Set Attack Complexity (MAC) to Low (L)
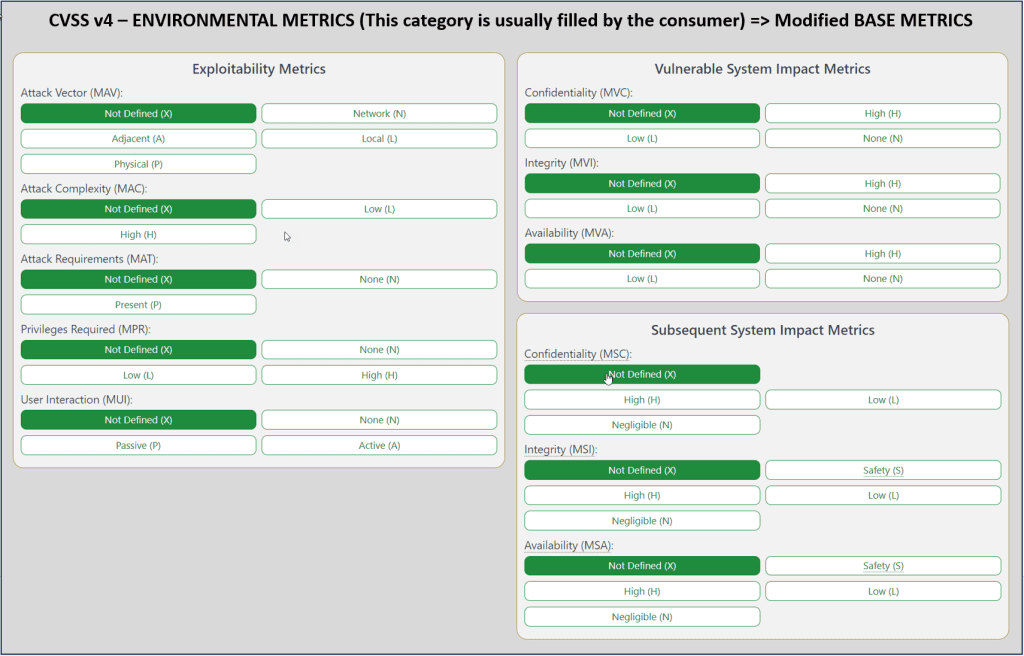This screenshot has height=656, width=1024. pos(379,209)
